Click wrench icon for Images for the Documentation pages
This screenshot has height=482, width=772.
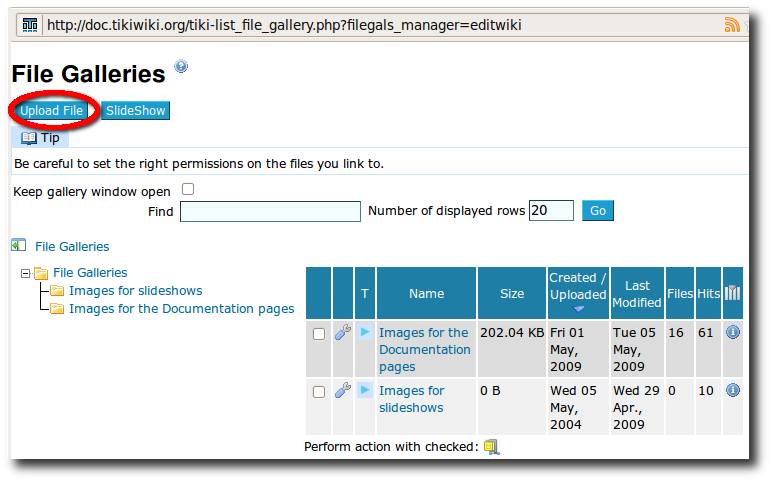click(343, 332)
